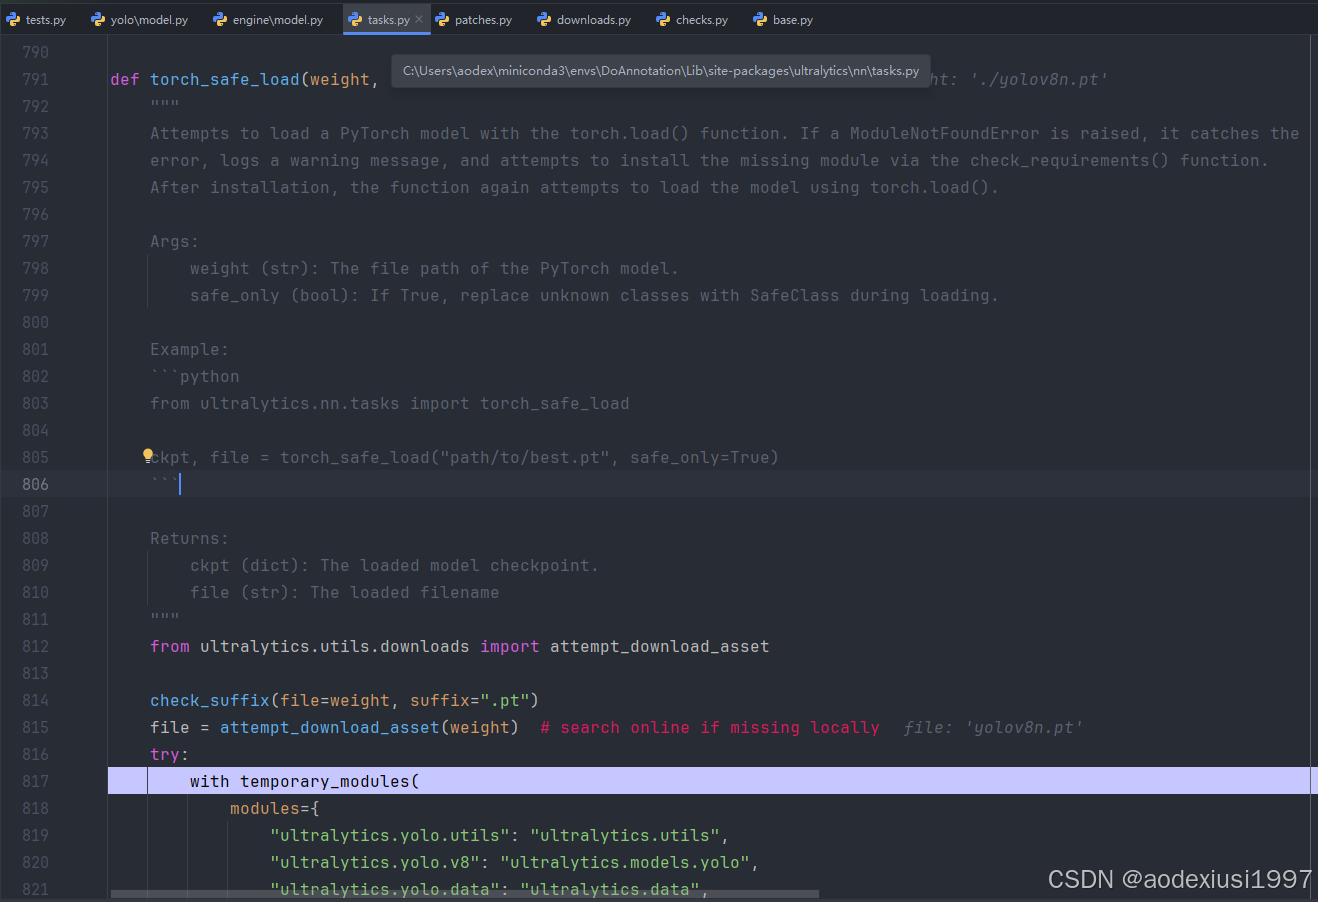Switch to the checks.py tab
Image resolution: width=1318 pixels, height=902 pixels.
(692, 20)
